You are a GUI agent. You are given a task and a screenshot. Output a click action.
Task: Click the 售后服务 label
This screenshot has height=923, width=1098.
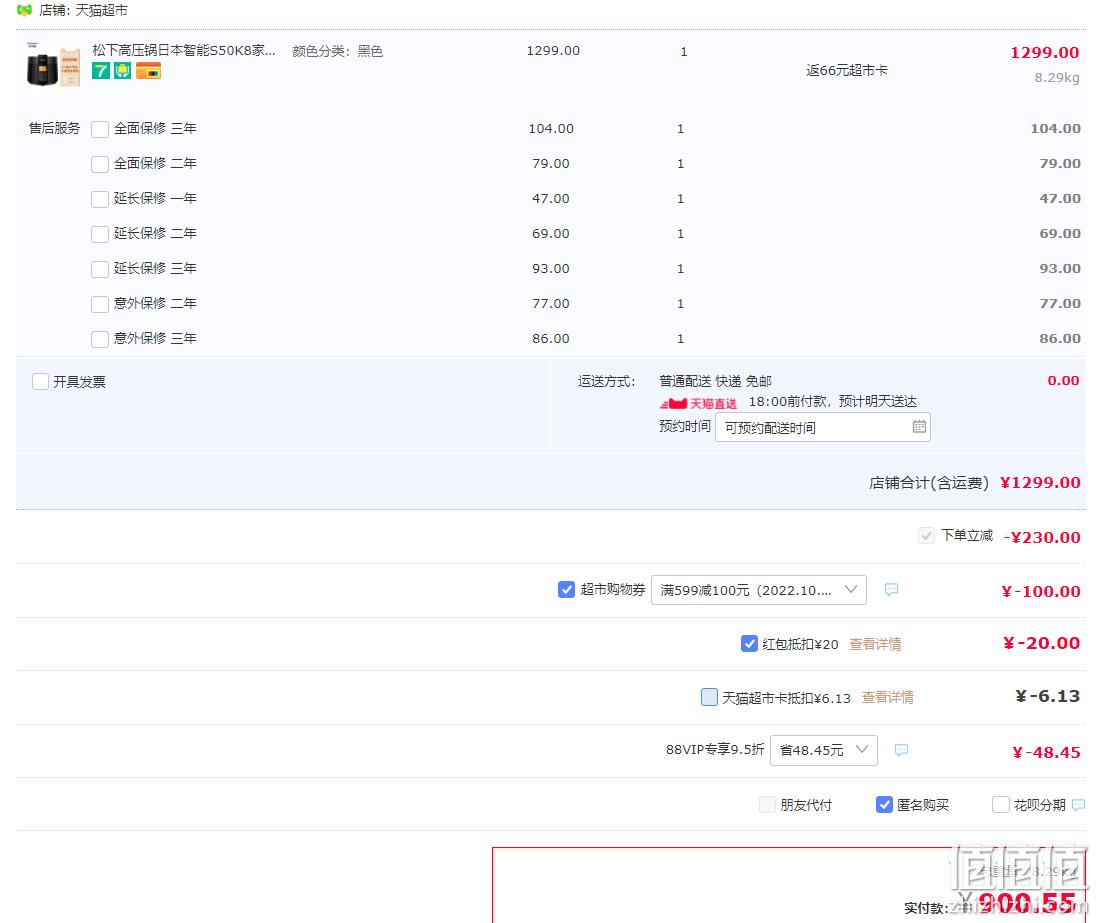[55, 128]
